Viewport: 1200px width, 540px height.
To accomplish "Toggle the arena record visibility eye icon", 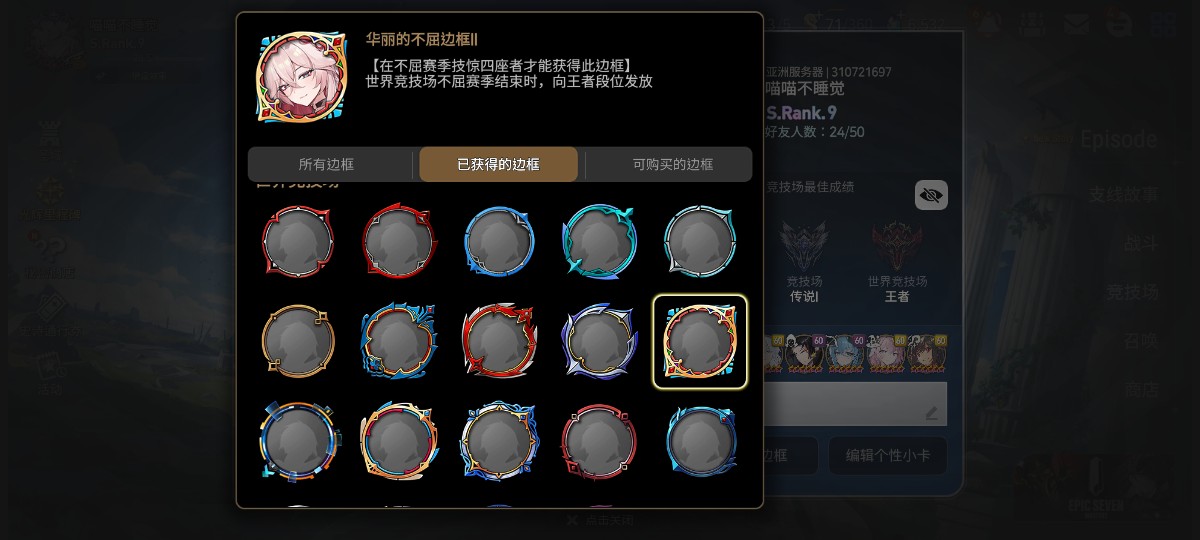I will [931, 195].
